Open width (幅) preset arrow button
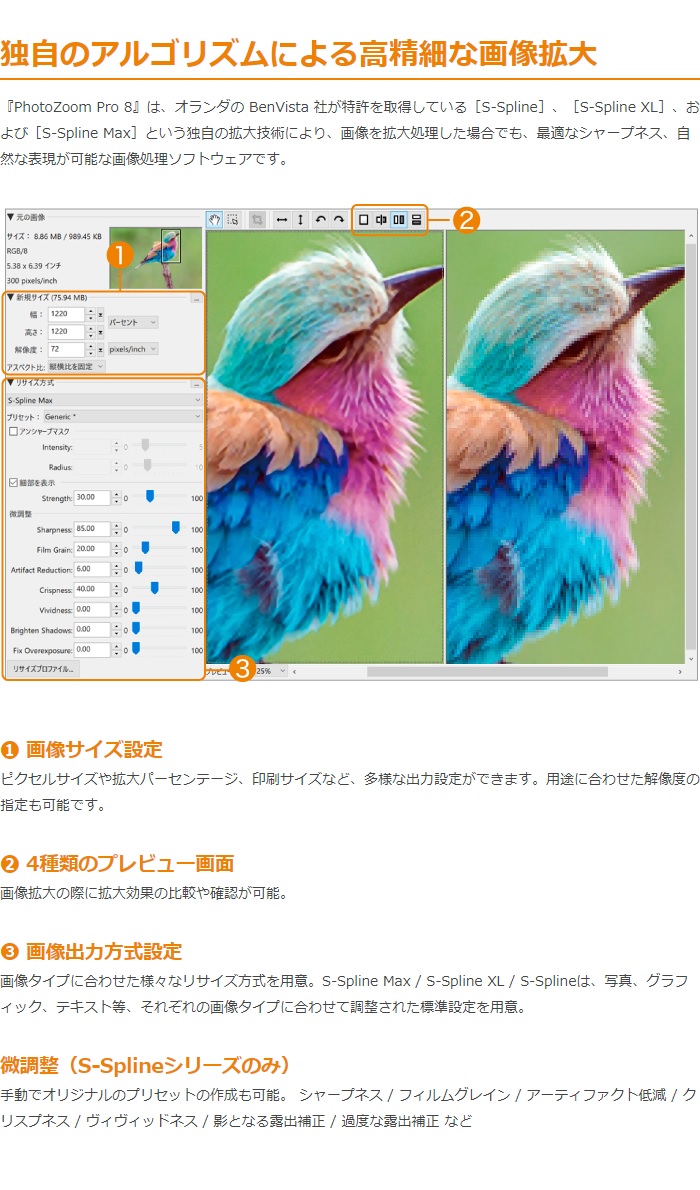This screenshot has height=1190, width=700. (x=101, y=313)
